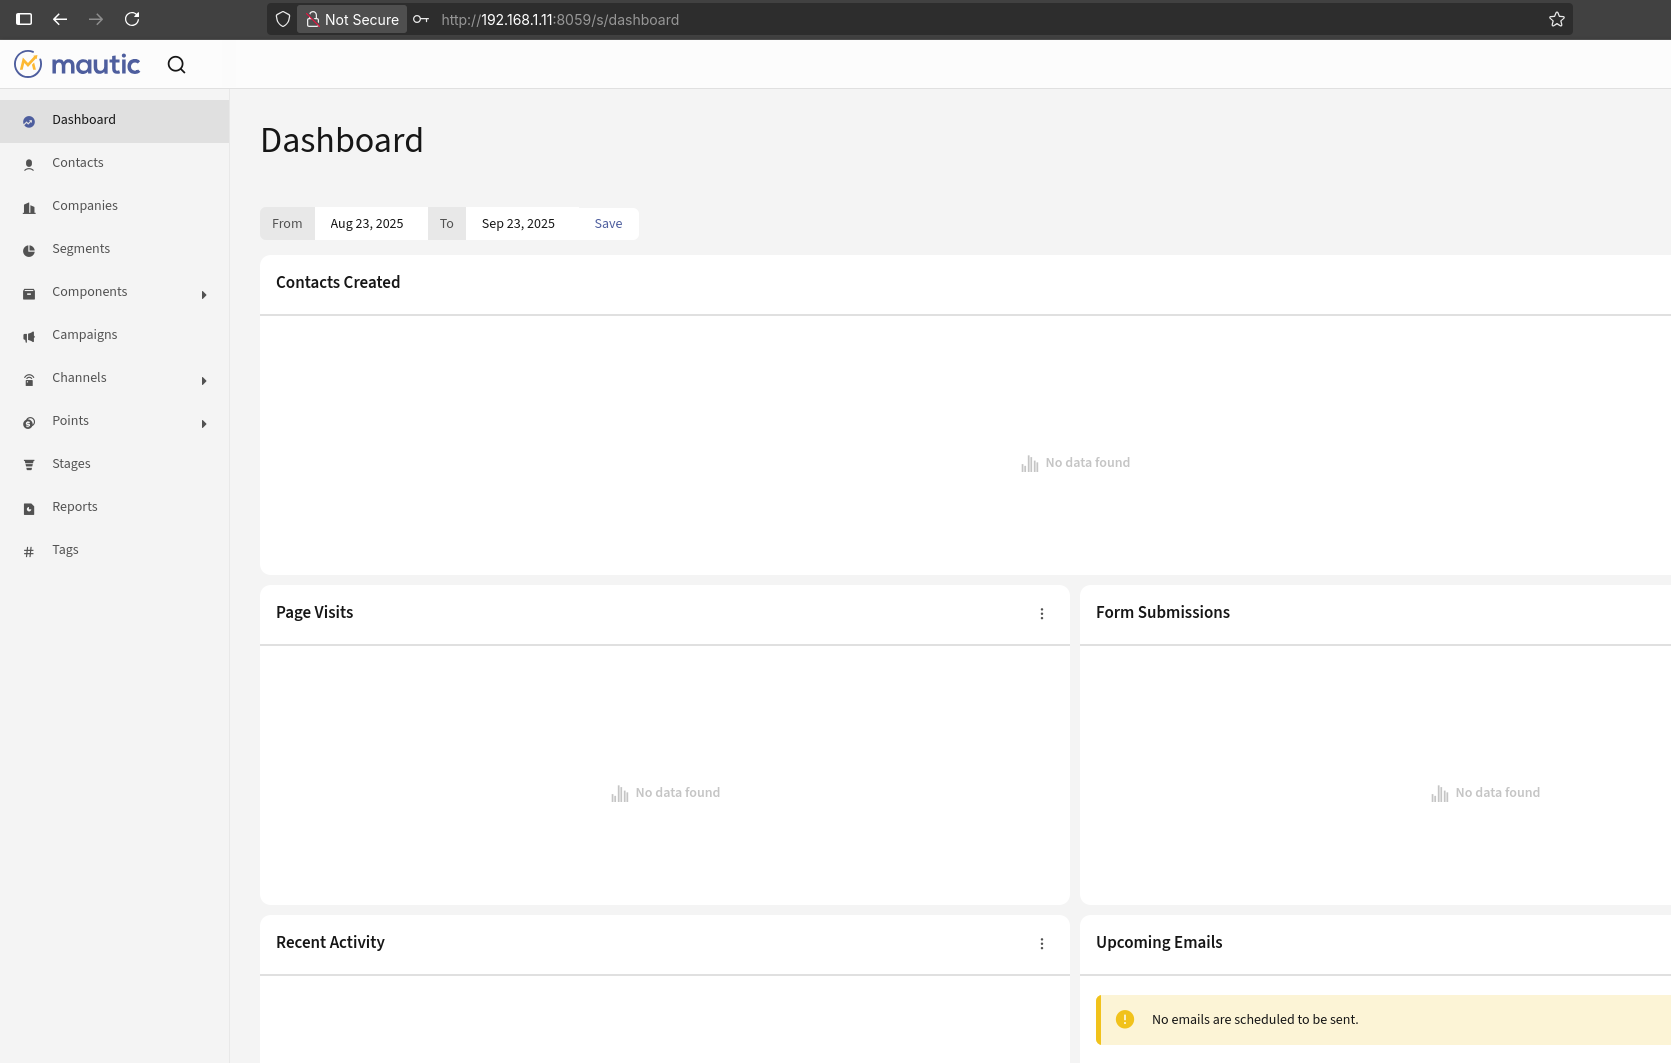The image size is (1671, 1063).
Task: Expand the Points submenu arrow
Action: pyautogui.click(x=204, y=423)
